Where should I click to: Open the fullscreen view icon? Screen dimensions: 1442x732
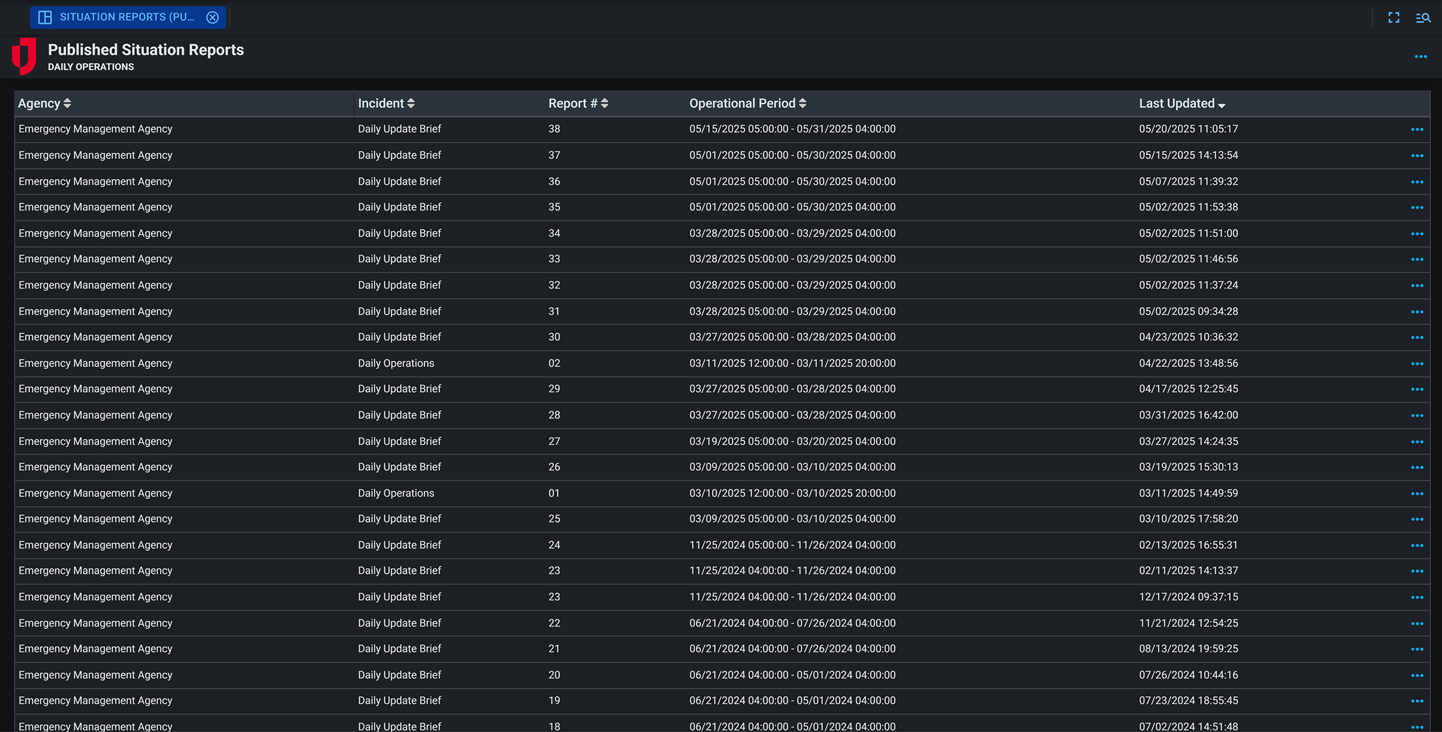tap(1393, 17)
